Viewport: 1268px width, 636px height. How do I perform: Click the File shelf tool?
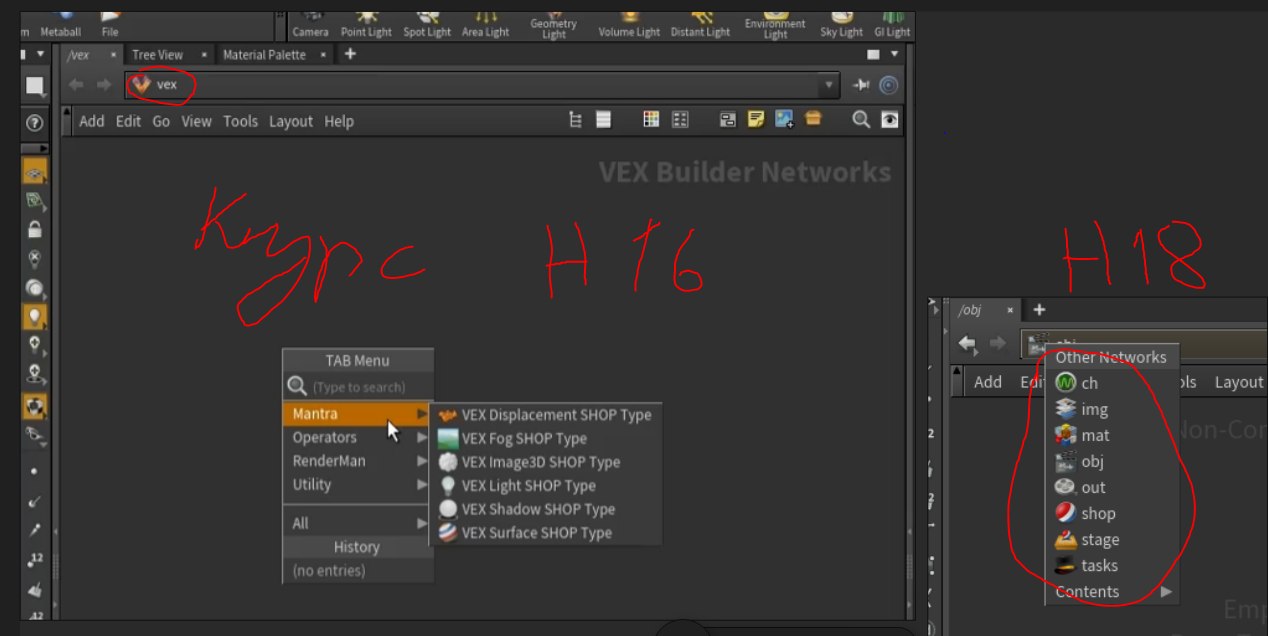pos(110,24)
